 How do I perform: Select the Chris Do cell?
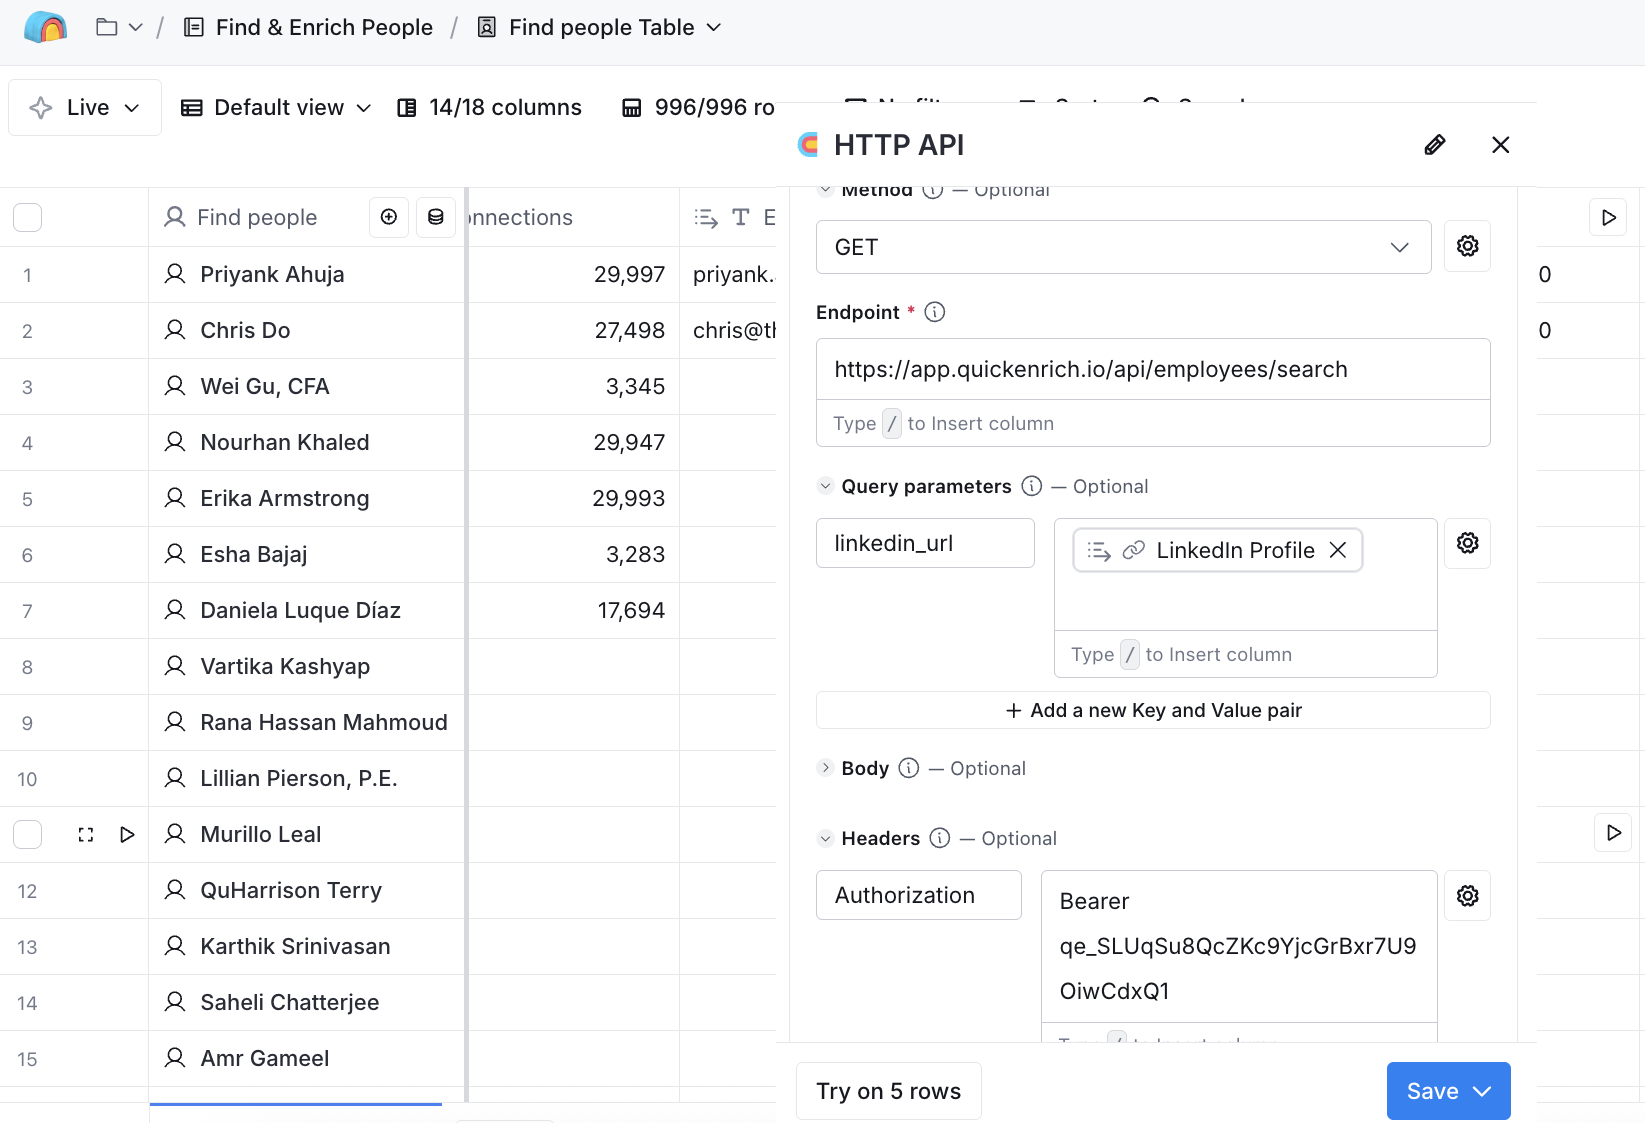307,330
